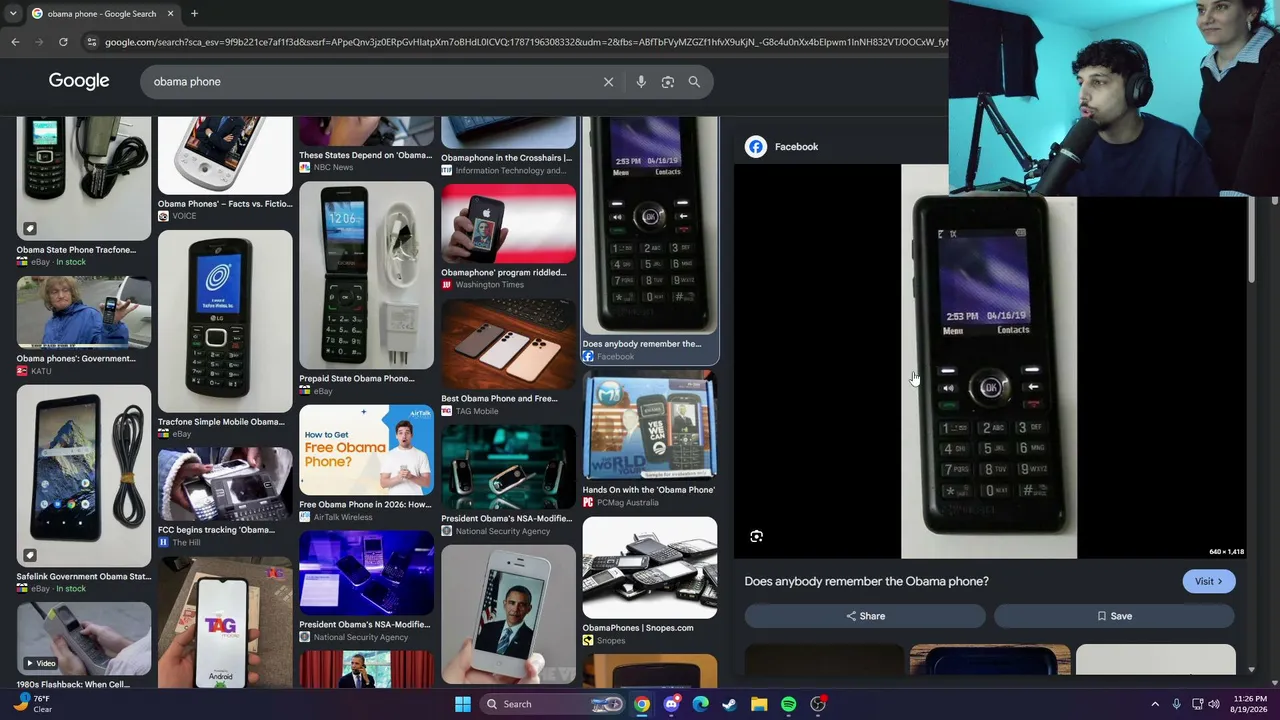Go back with the browser back arrow
This screenshot has width=1280, height=720.
[x=15, y=42]
